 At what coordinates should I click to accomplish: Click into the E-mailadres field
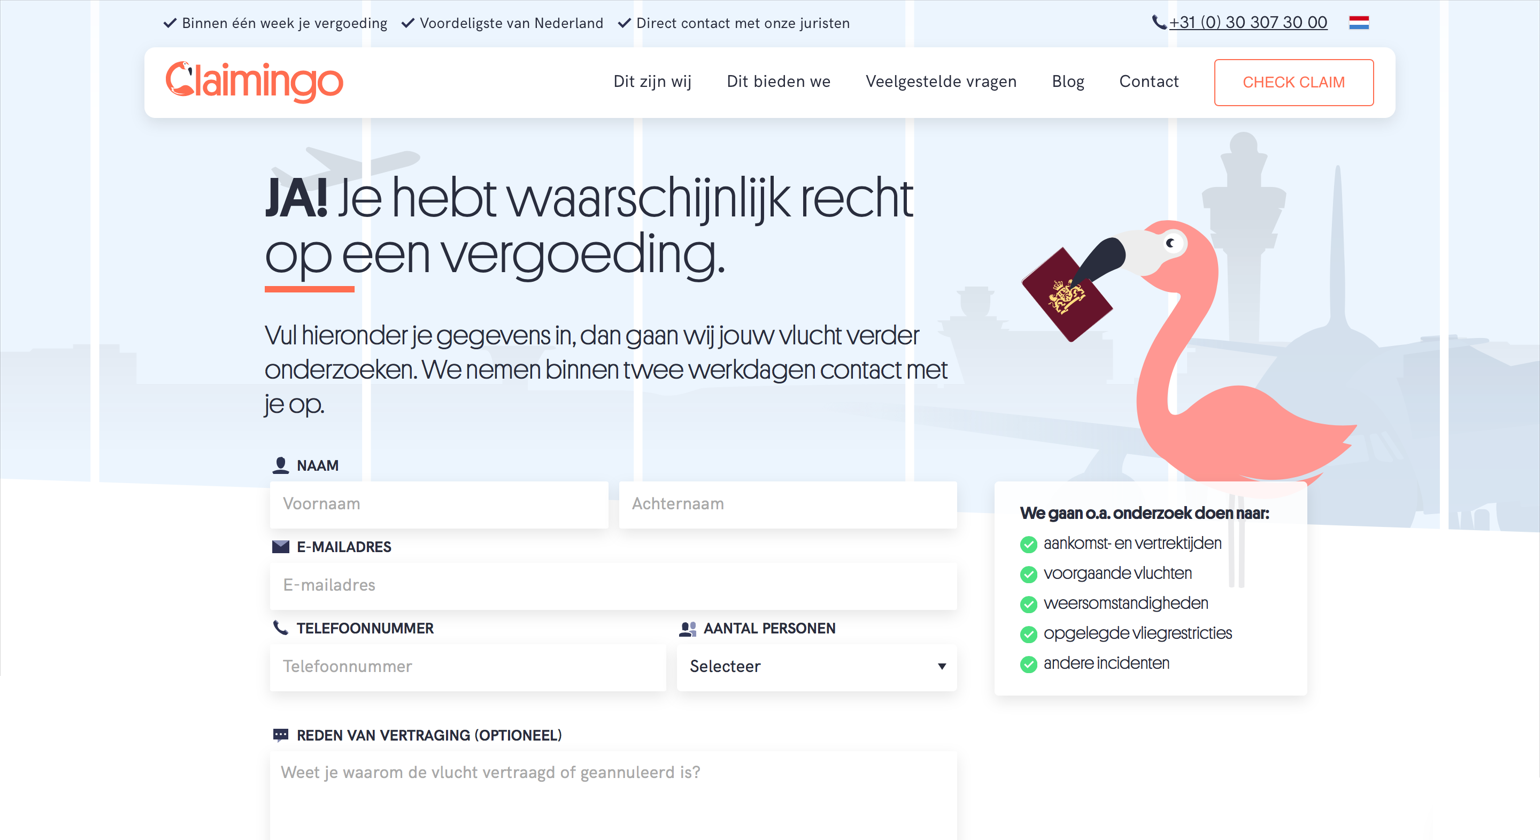coord(613,586)
